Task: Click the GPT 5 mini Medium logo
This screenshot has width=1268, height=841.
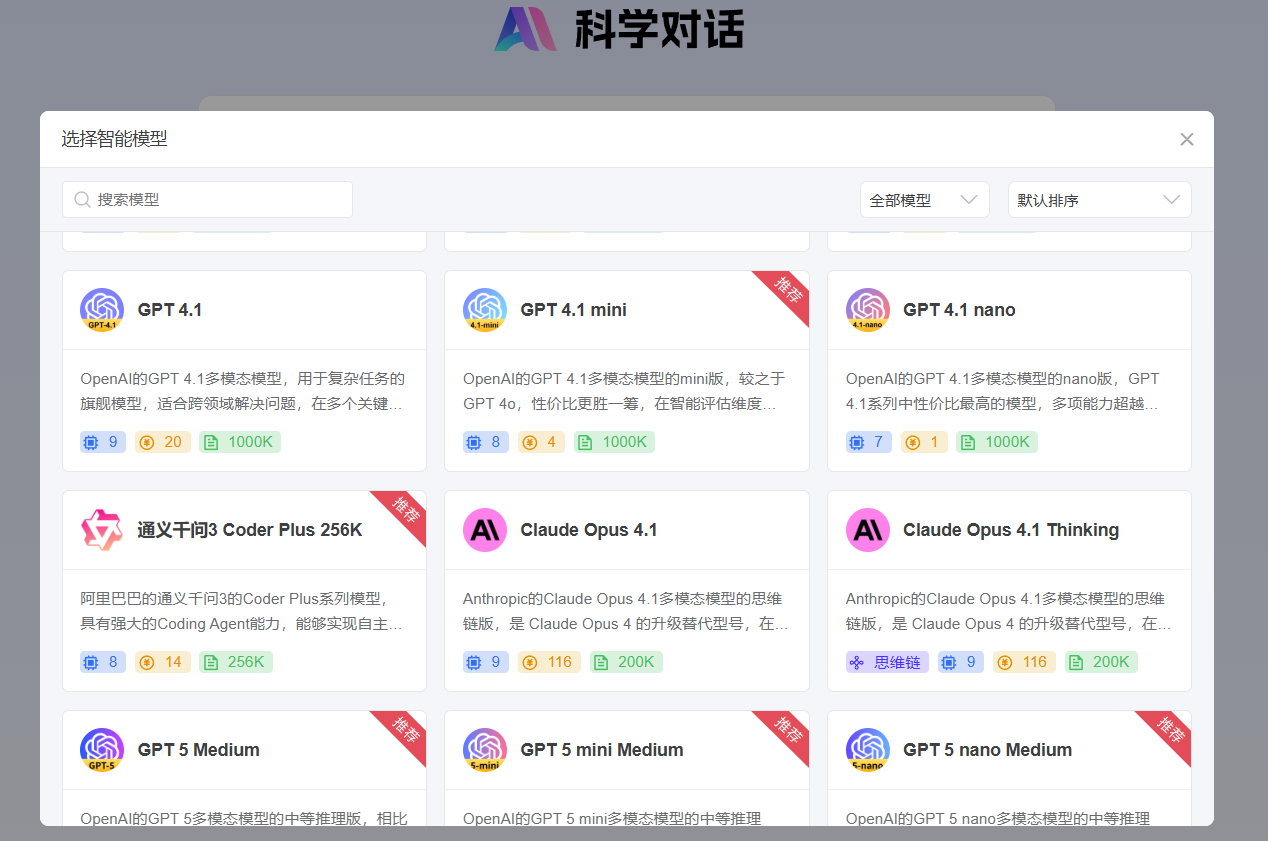Action: pyautogui.click(x=485, y=750)
